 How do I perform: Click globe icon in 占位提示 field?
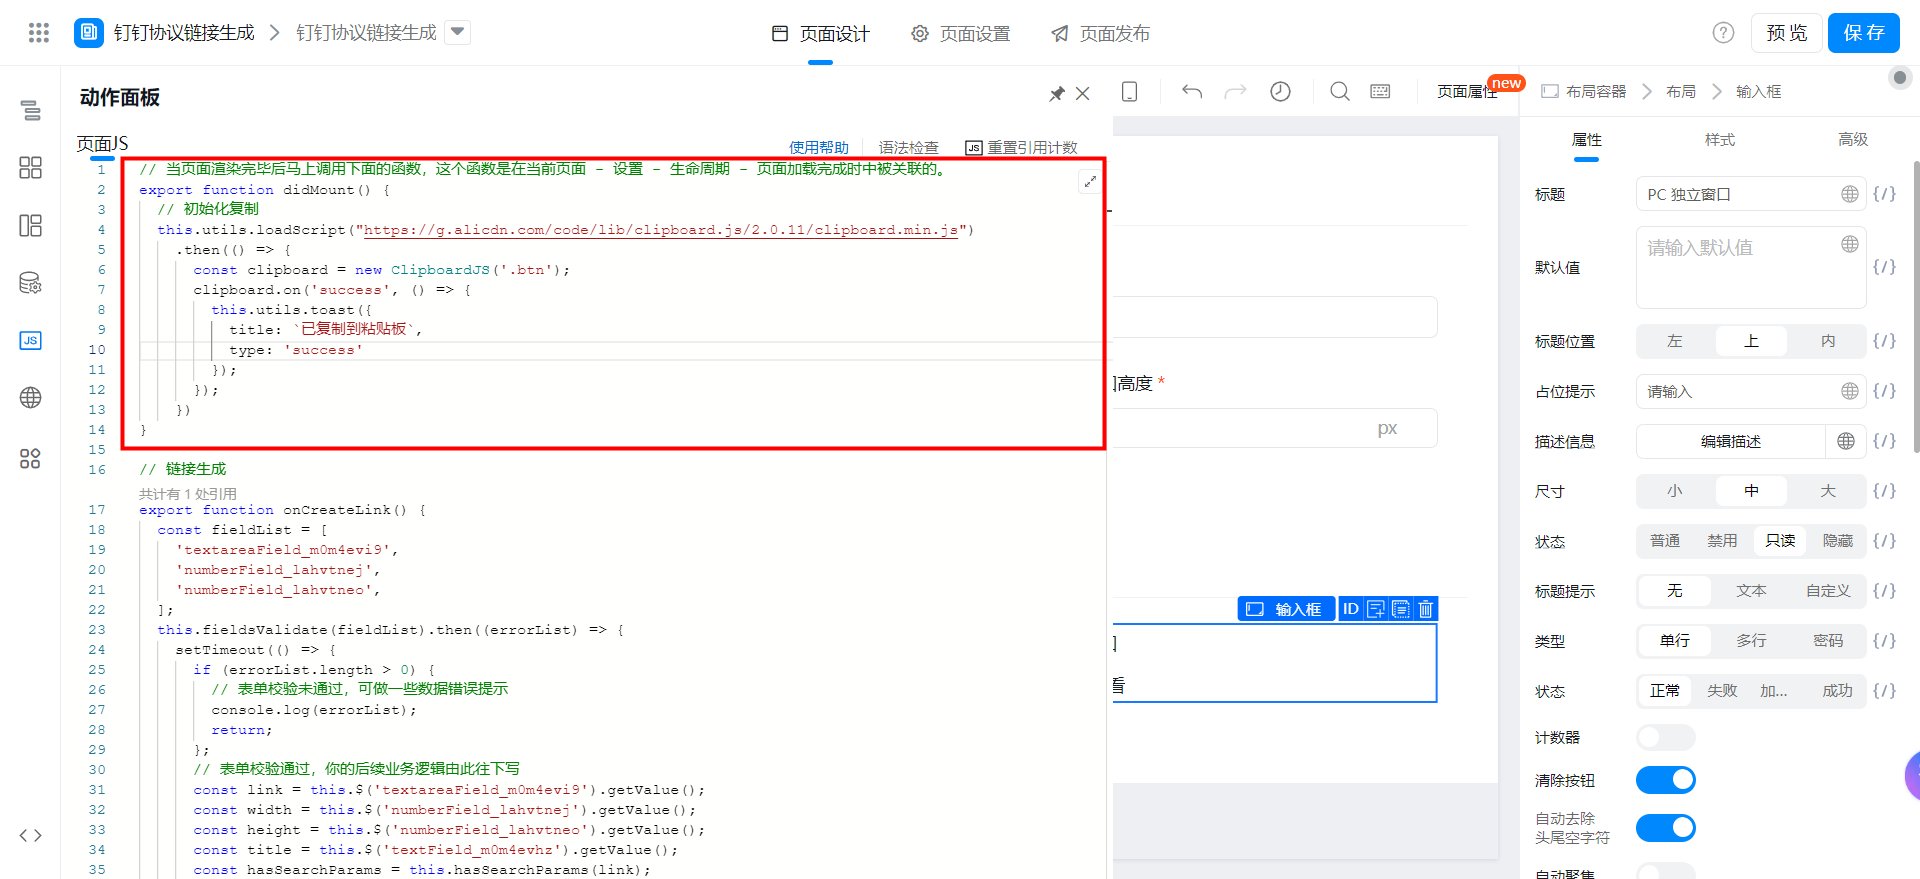[x=1850, y=391]
